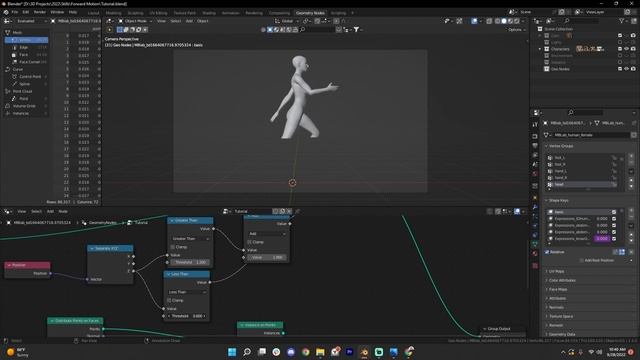Toggle viewport overlays icon

pos(474,21)
